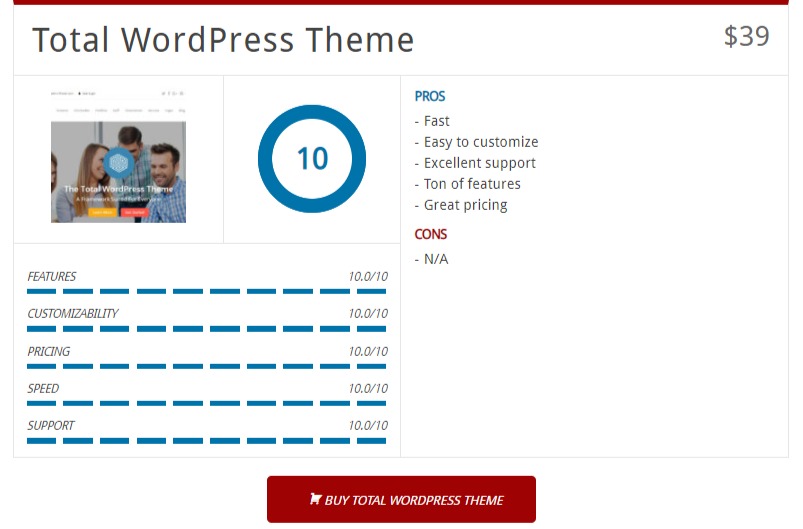This screenshot has height=529, width=803.
Task: Click the PROS heading
Action: (430, 96)
